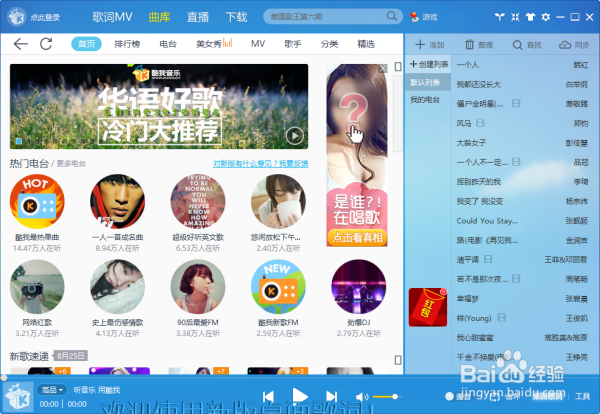Click the MV icon beside 一个人不一定
The width and height of the screenshot is (600, 414).
(516, 162)
